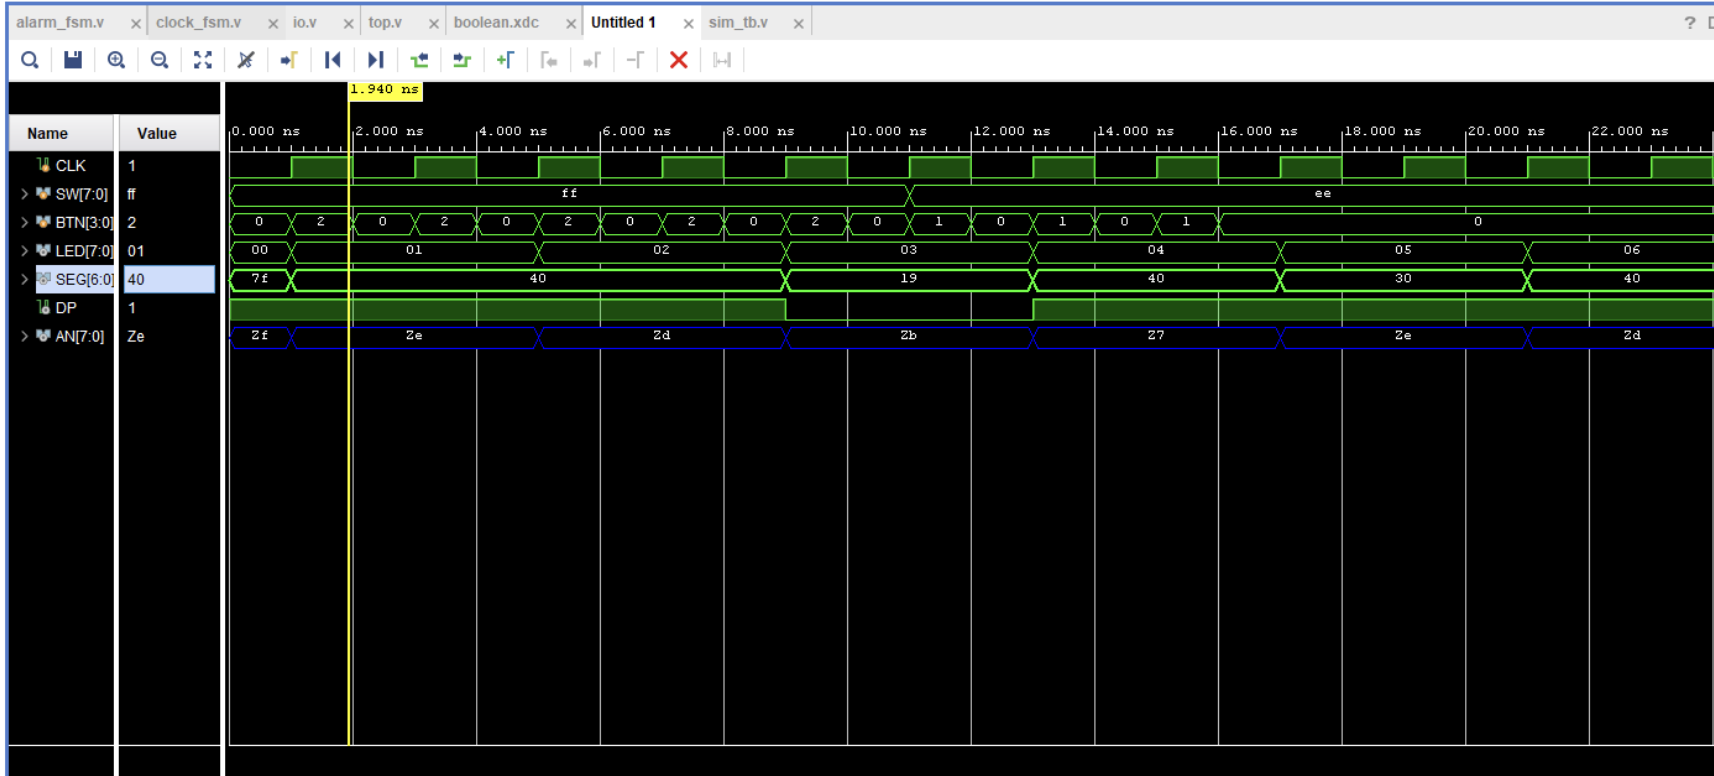The image size is (1714, 776).
Task: Click the greyed previous marker icon
Action: (x=548, y=60)
